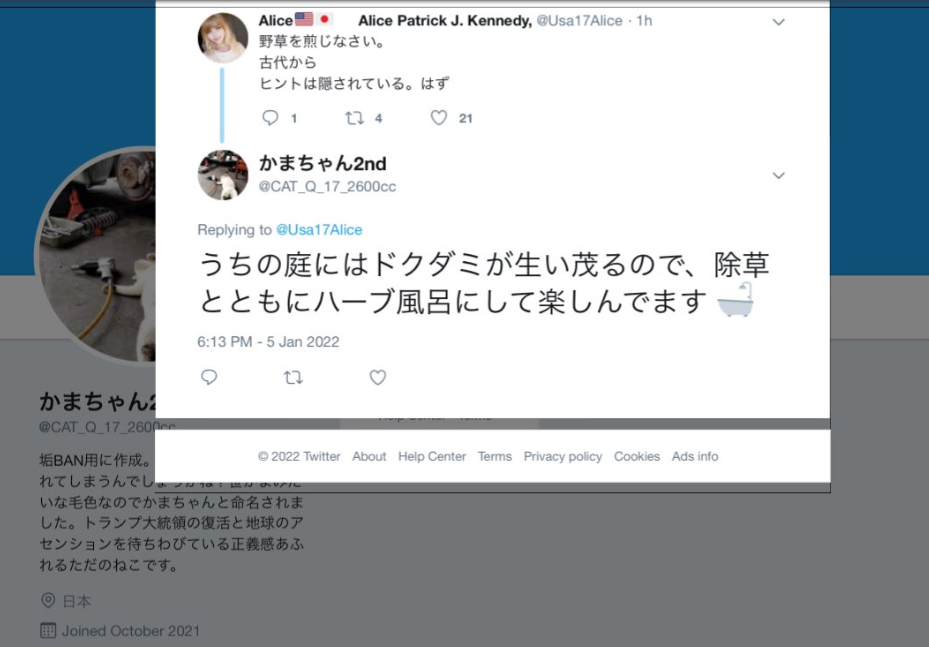Open the Cookies footer link
The image size is (929, 647).
click(x=637, y=457)
